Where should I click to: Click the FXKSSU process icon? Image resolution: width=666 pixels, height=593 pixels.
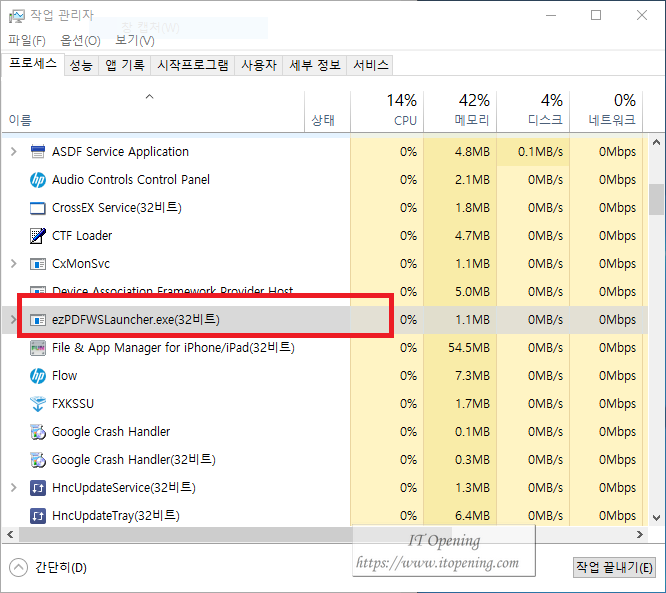(x=38, y=404)
